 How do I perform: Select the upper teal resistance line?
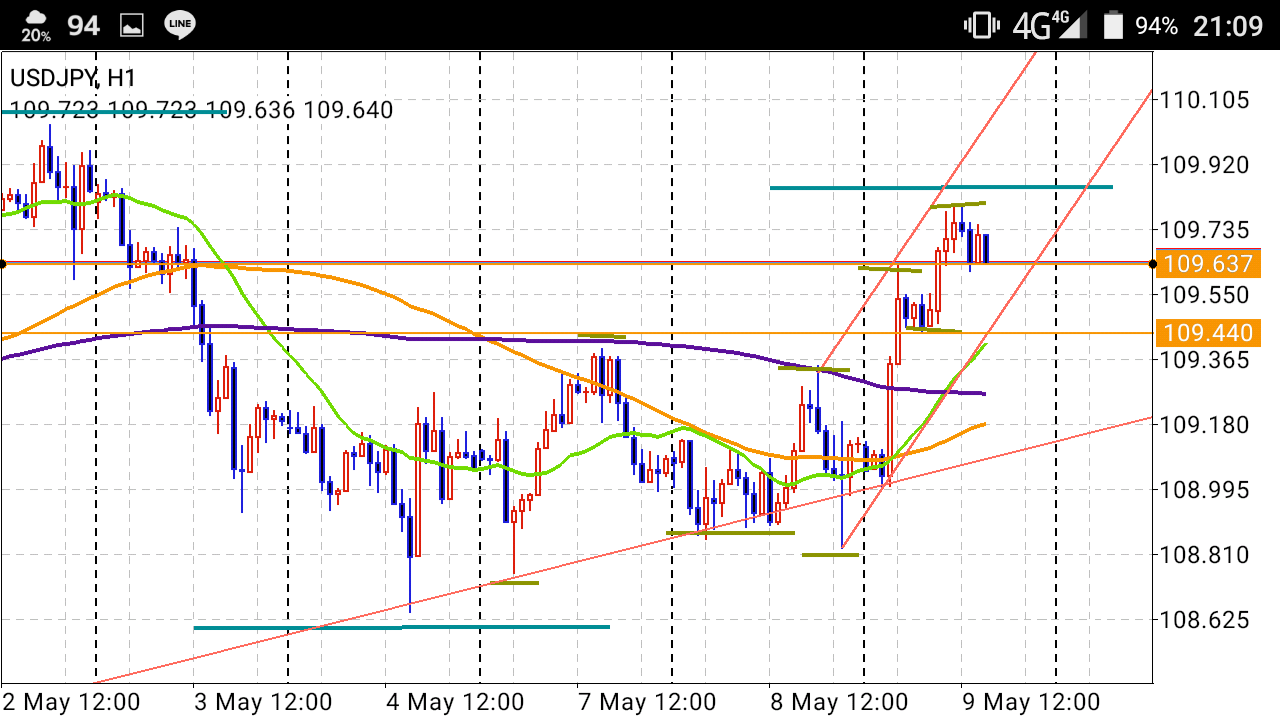pos(941,187)
